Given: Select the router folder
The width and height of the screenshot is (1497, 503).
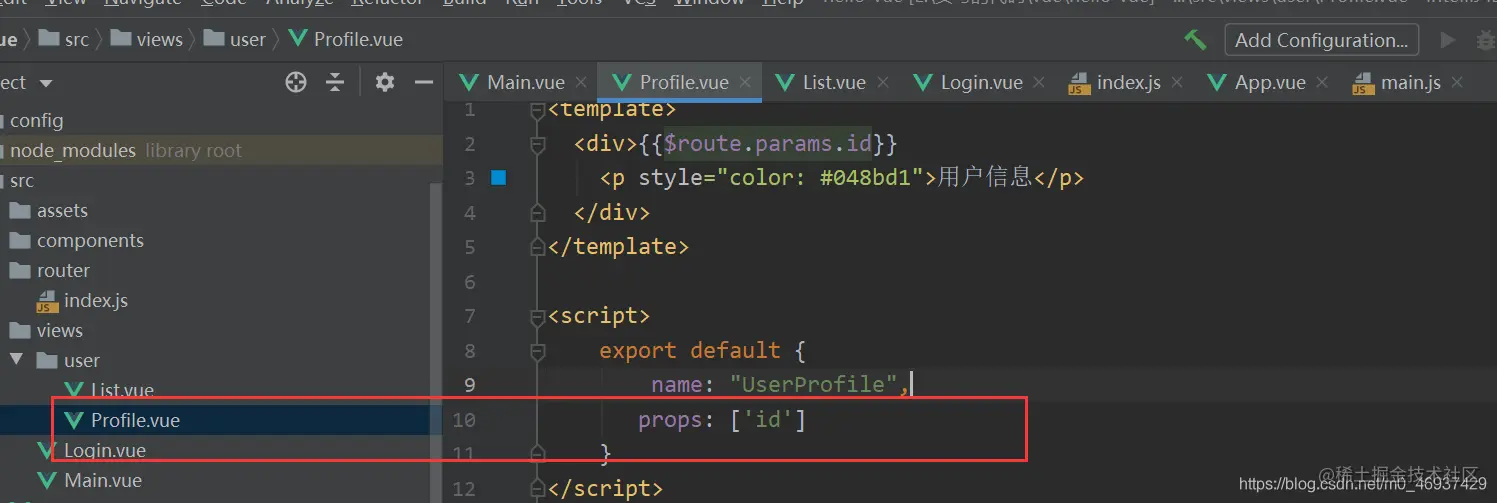Looking at the screenshot, I should click(x=50, y=270).
